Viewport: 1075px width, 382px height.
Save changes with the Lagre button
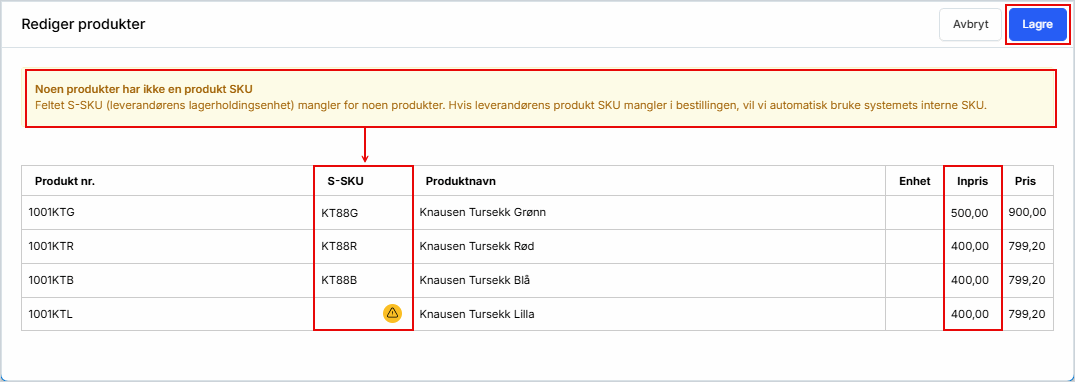[1037, 24]
